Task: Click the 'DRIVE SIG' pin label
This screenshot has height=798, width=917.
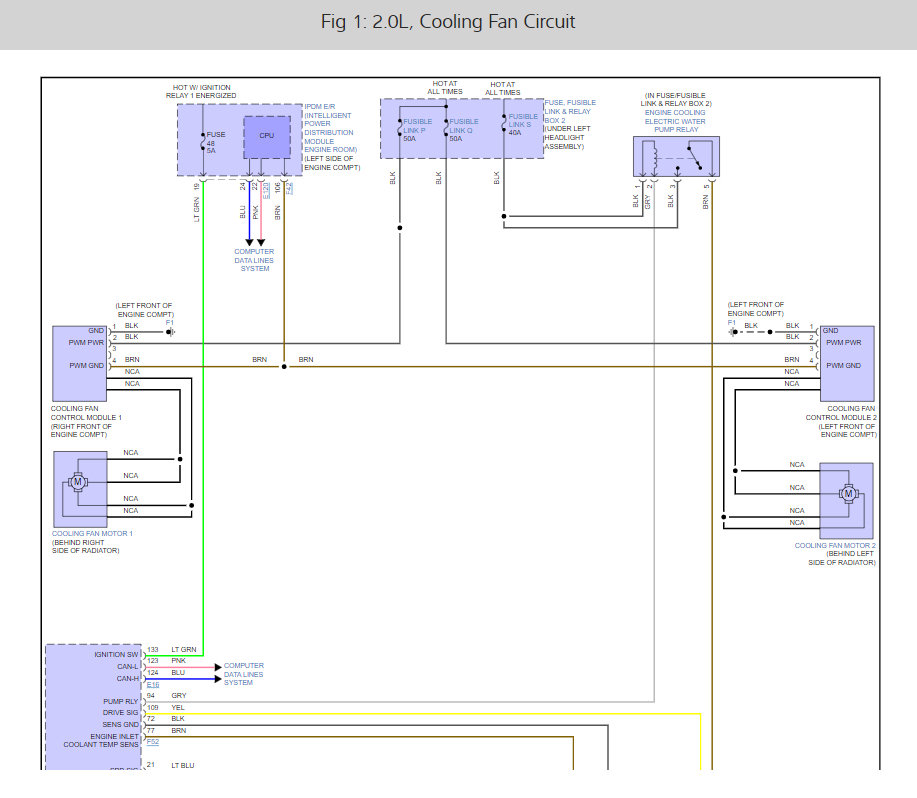Action: click(120, 713)
